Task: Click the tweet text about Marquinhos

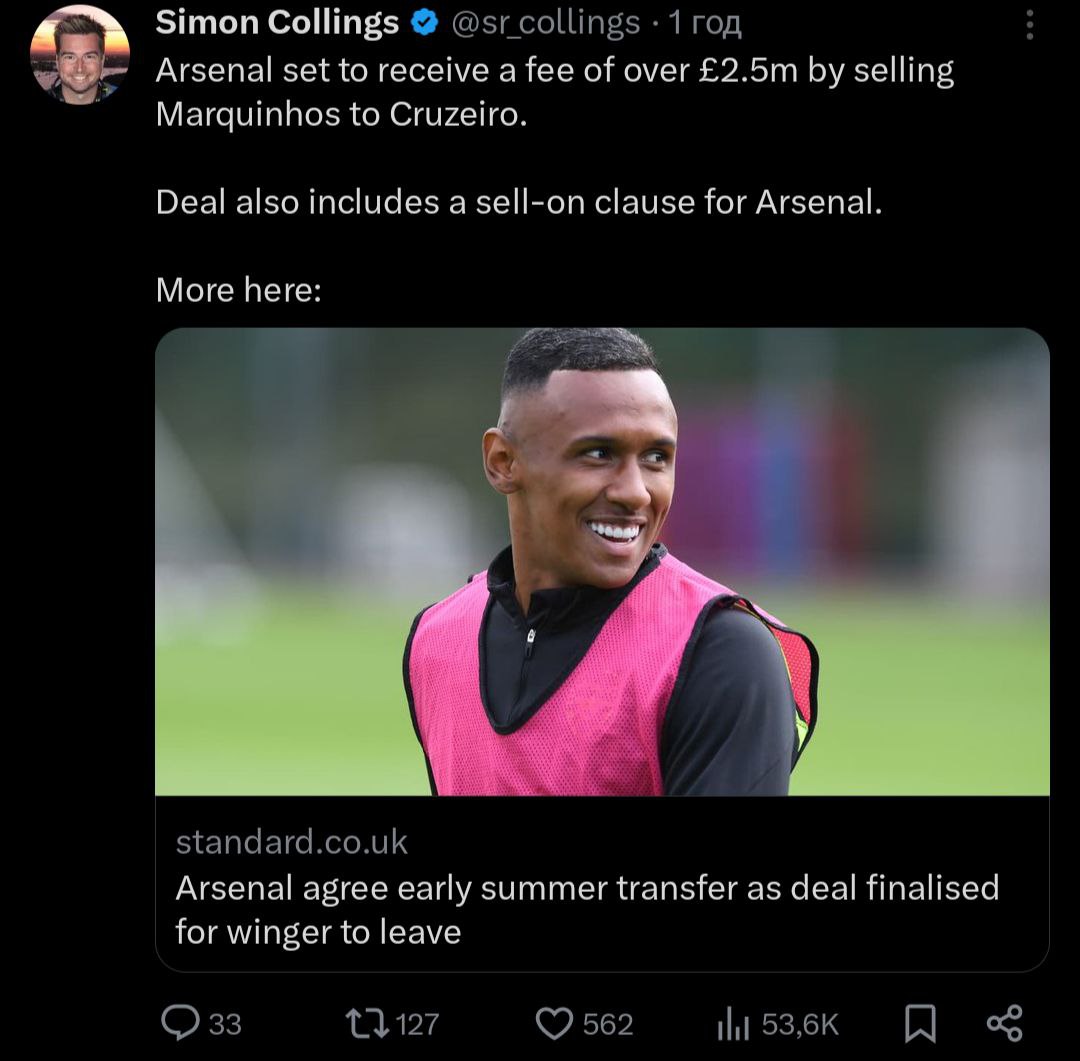Action: tap(554, 92)
